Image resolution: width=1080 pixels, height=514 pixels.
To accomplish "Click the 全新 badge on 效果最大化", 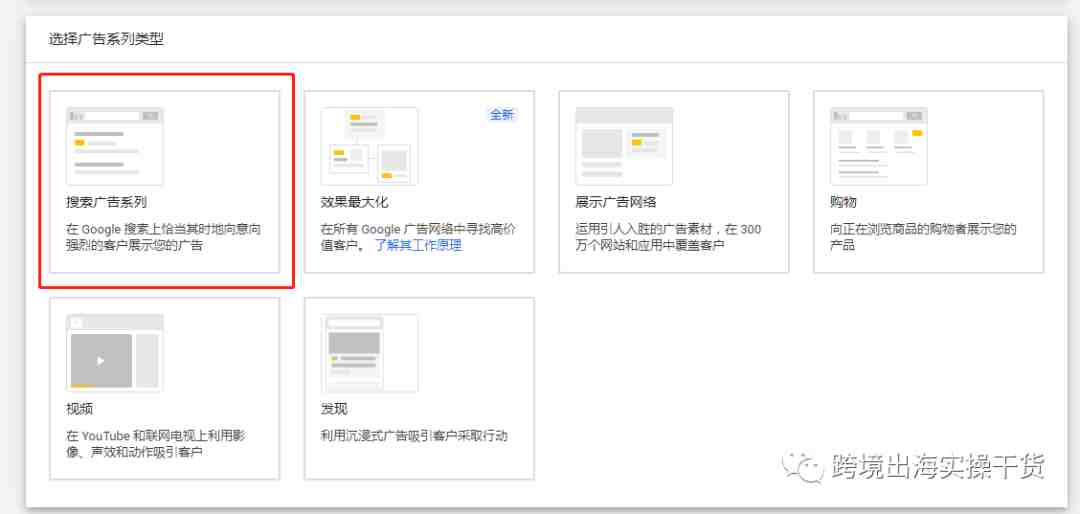I will [x=502, y=115].
